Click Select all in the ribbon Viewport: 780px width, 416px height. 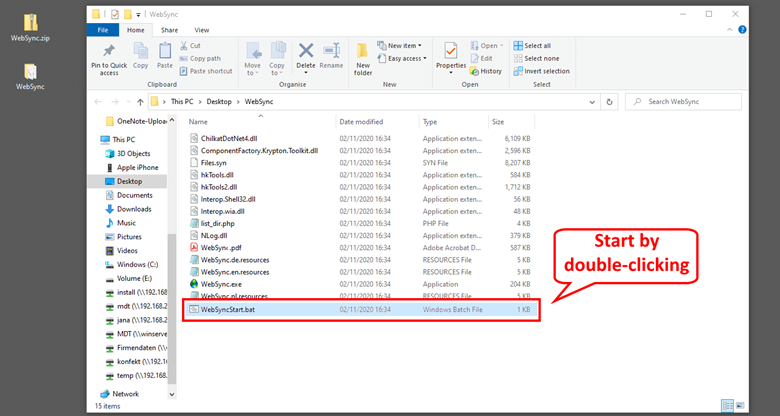[536, 45]
